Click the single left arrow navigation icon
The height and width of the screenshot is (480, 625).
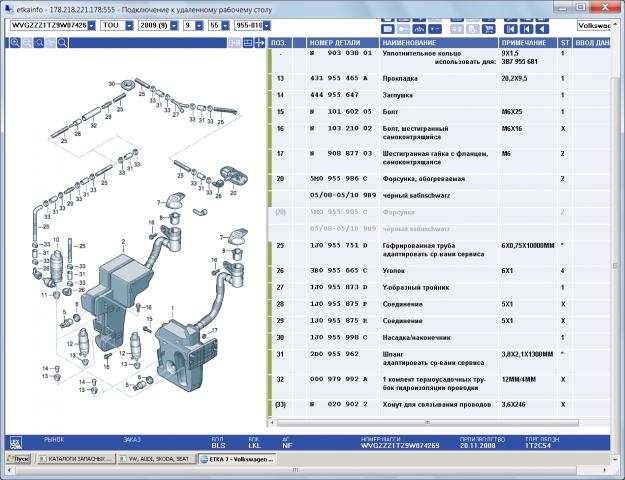pyautogui.click(x=542, y=29)
